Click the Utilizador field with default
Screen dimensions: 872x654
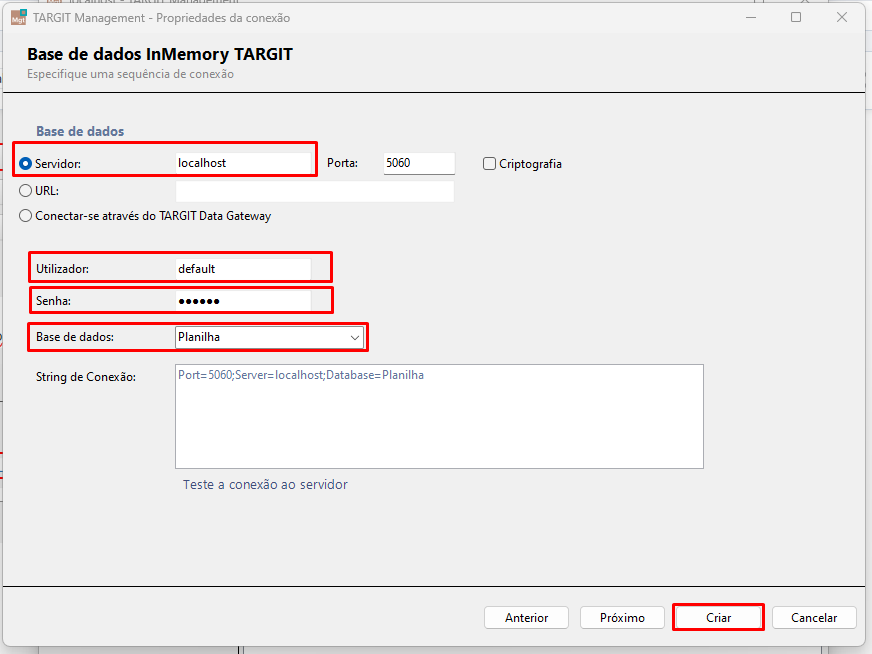click(x=243, y=269)
